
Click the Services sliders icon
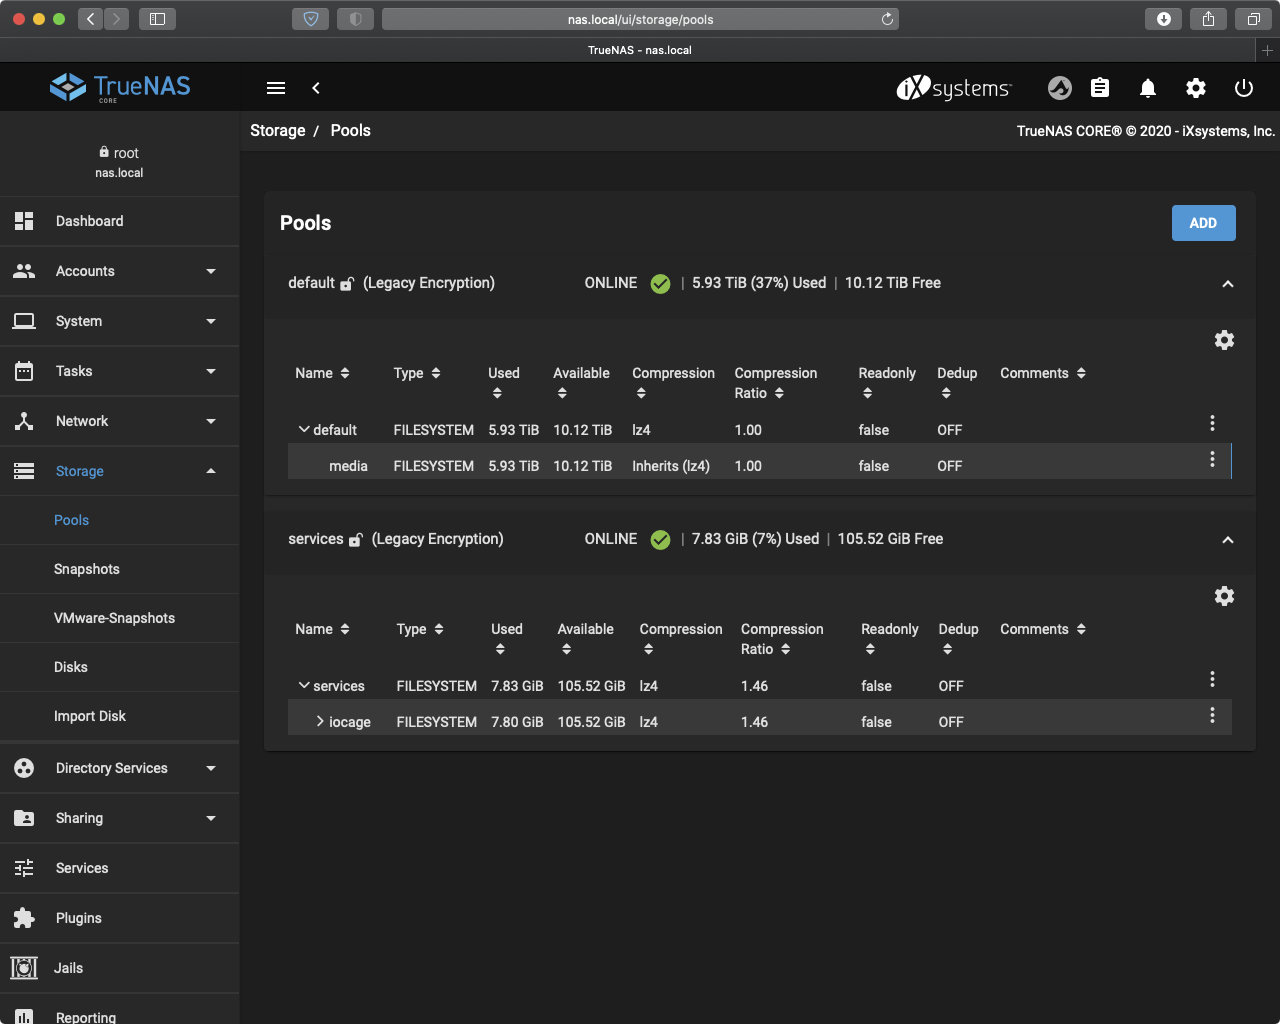tap(24, 868)
